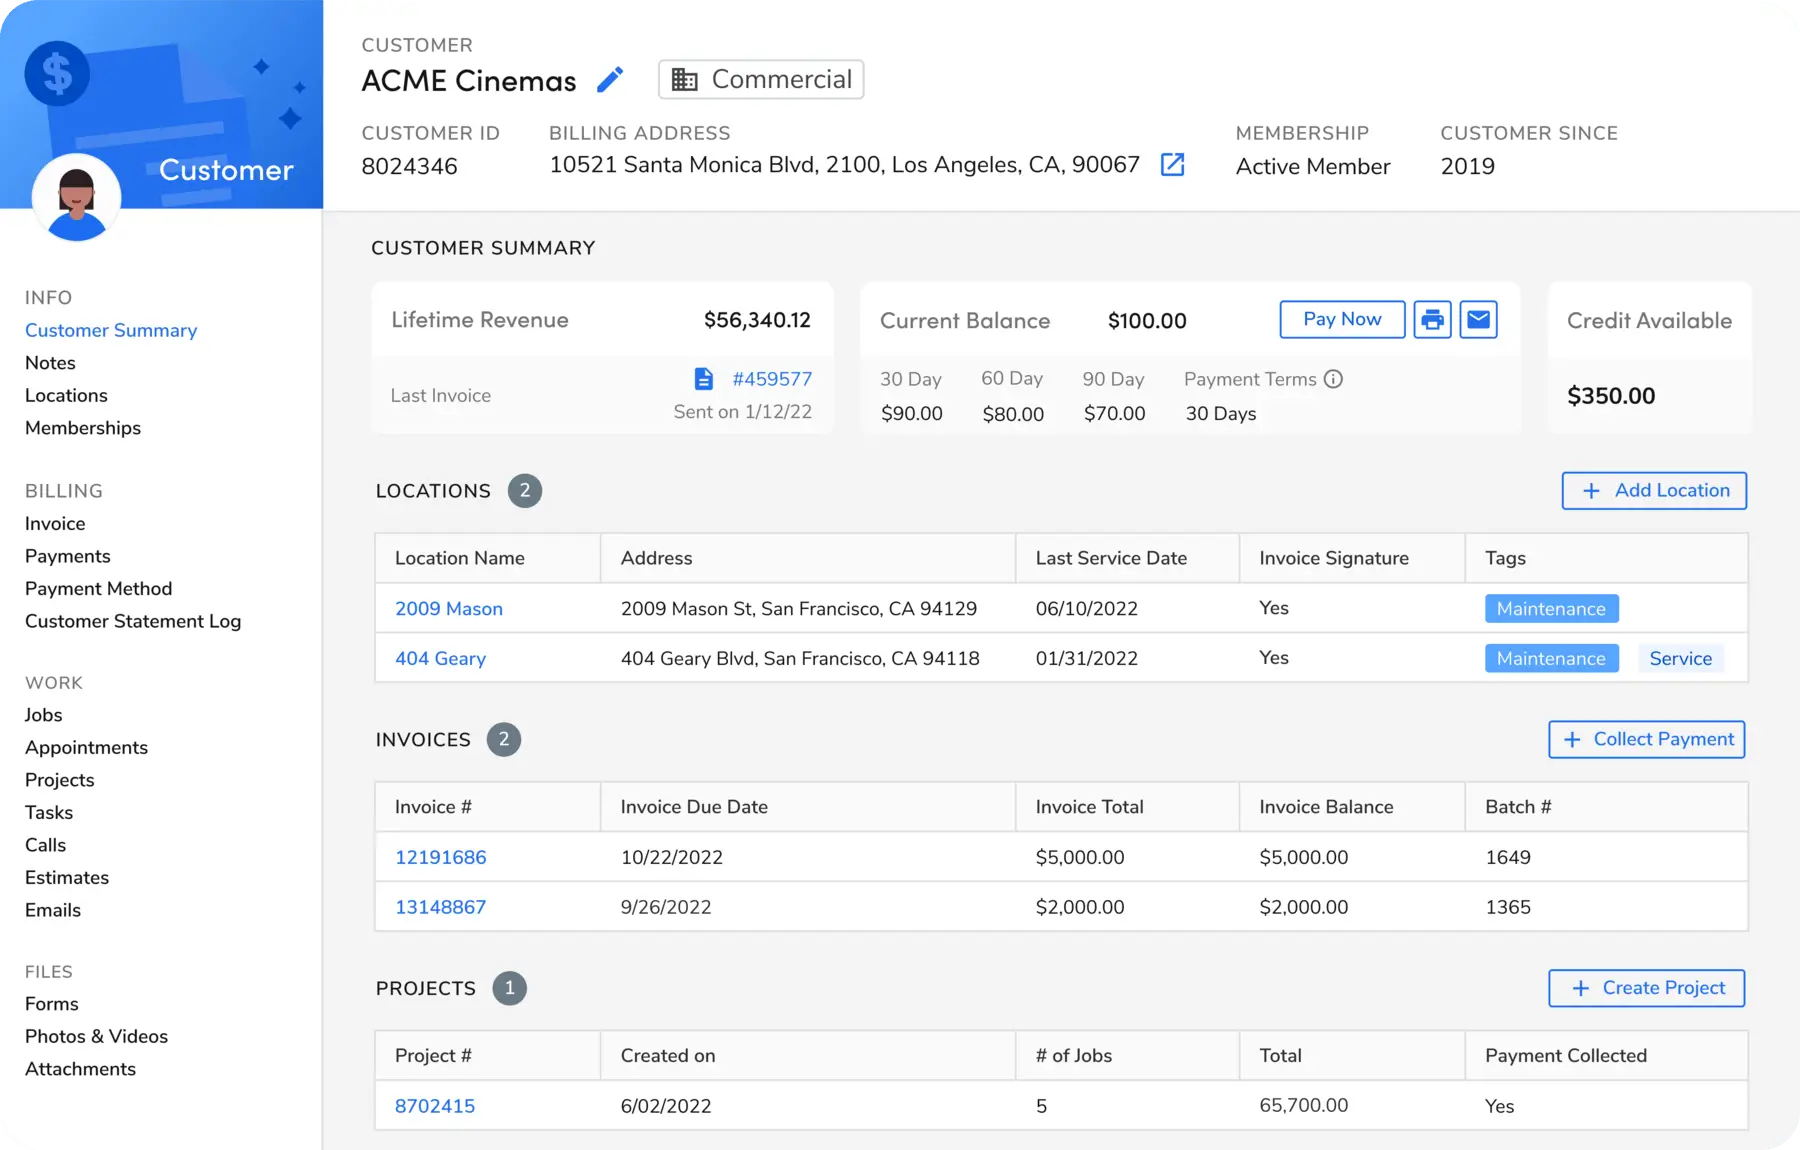Click the Service tag on 404 Geary
Viewport: 1800px width, 1150px height.
click(1680, 659)
